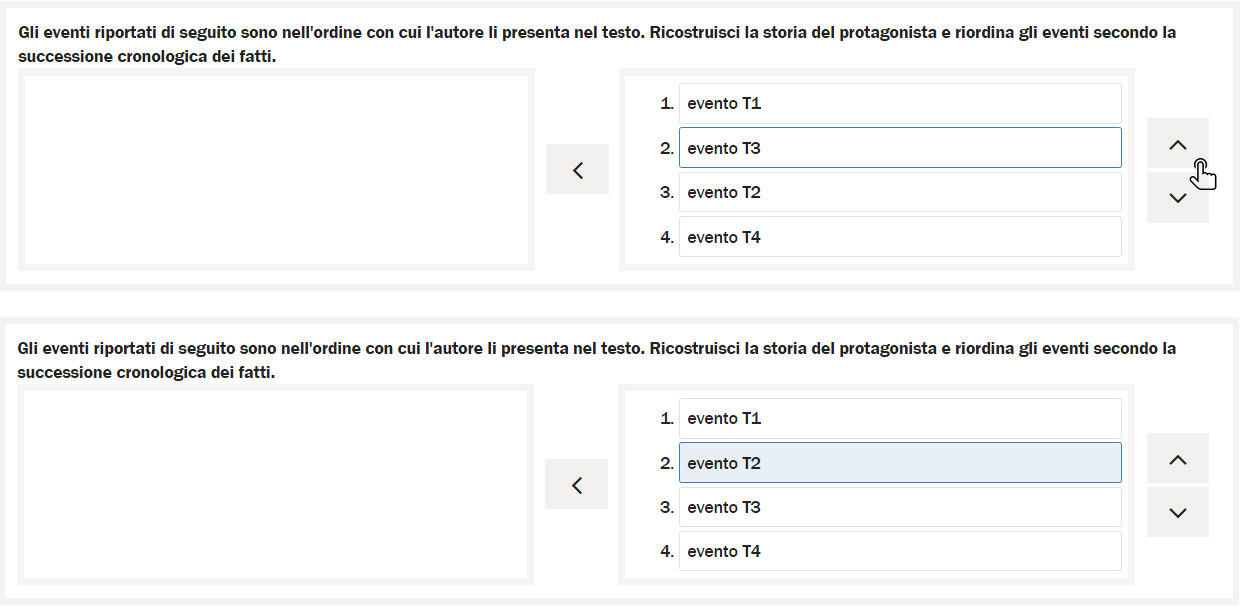Click the move-up arrow in the second exercise

pos(1177,460)
